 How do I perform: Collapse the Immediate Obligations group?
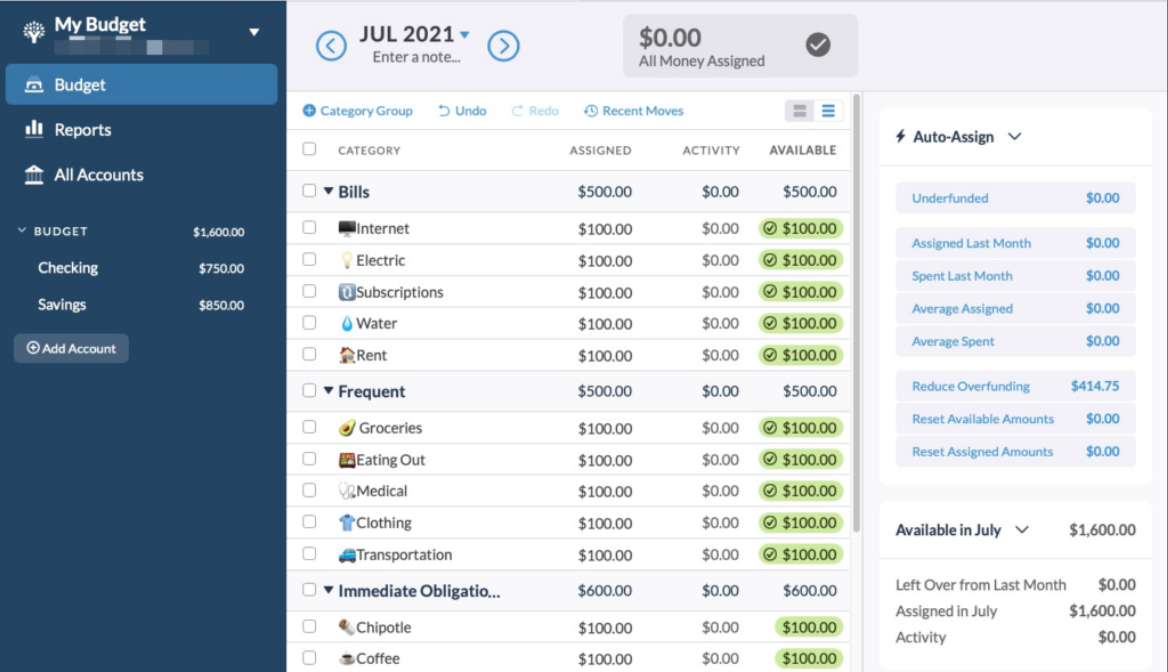(x=328, y=590)
